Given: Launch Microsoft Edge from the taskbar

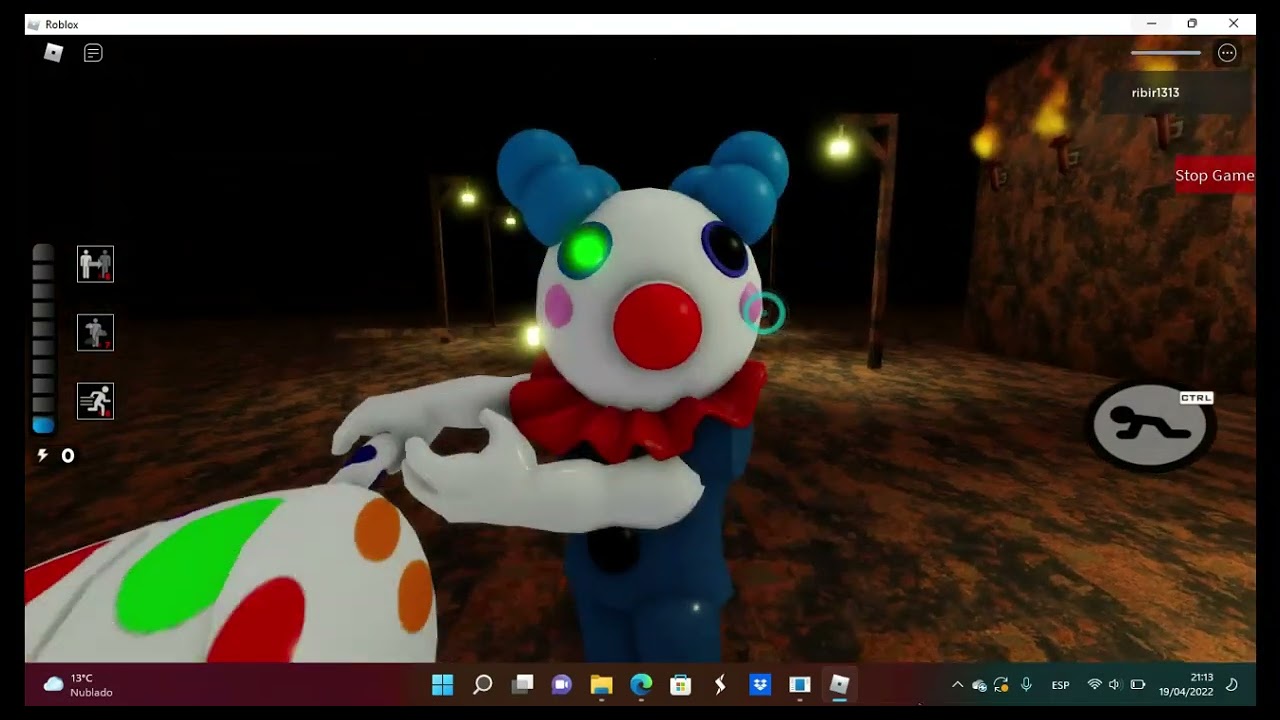Looking at the screenshot, I should pyautogui.click(x=641, y=685).
